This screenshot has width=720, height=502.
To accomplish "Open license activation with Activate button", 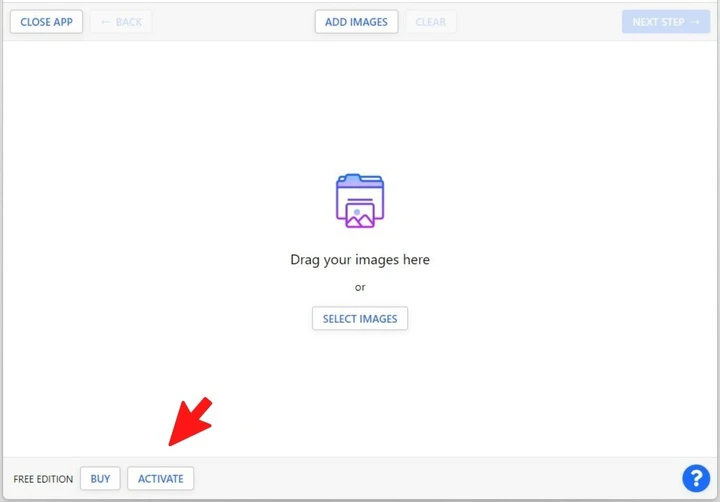I will pyautogui.click(x=161, y=479).
